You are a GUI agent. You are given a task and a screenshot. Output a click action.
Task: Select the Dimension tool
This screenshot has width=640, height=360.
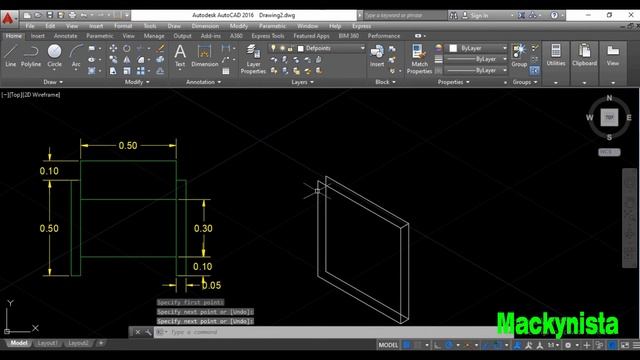204,56
